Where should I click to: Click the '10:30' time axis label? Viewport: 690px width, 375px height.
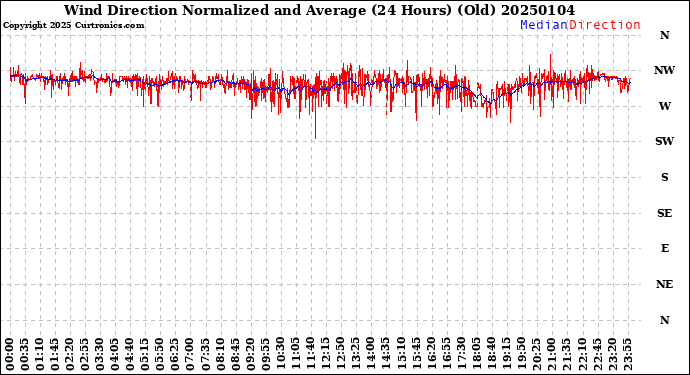point(281,354)
